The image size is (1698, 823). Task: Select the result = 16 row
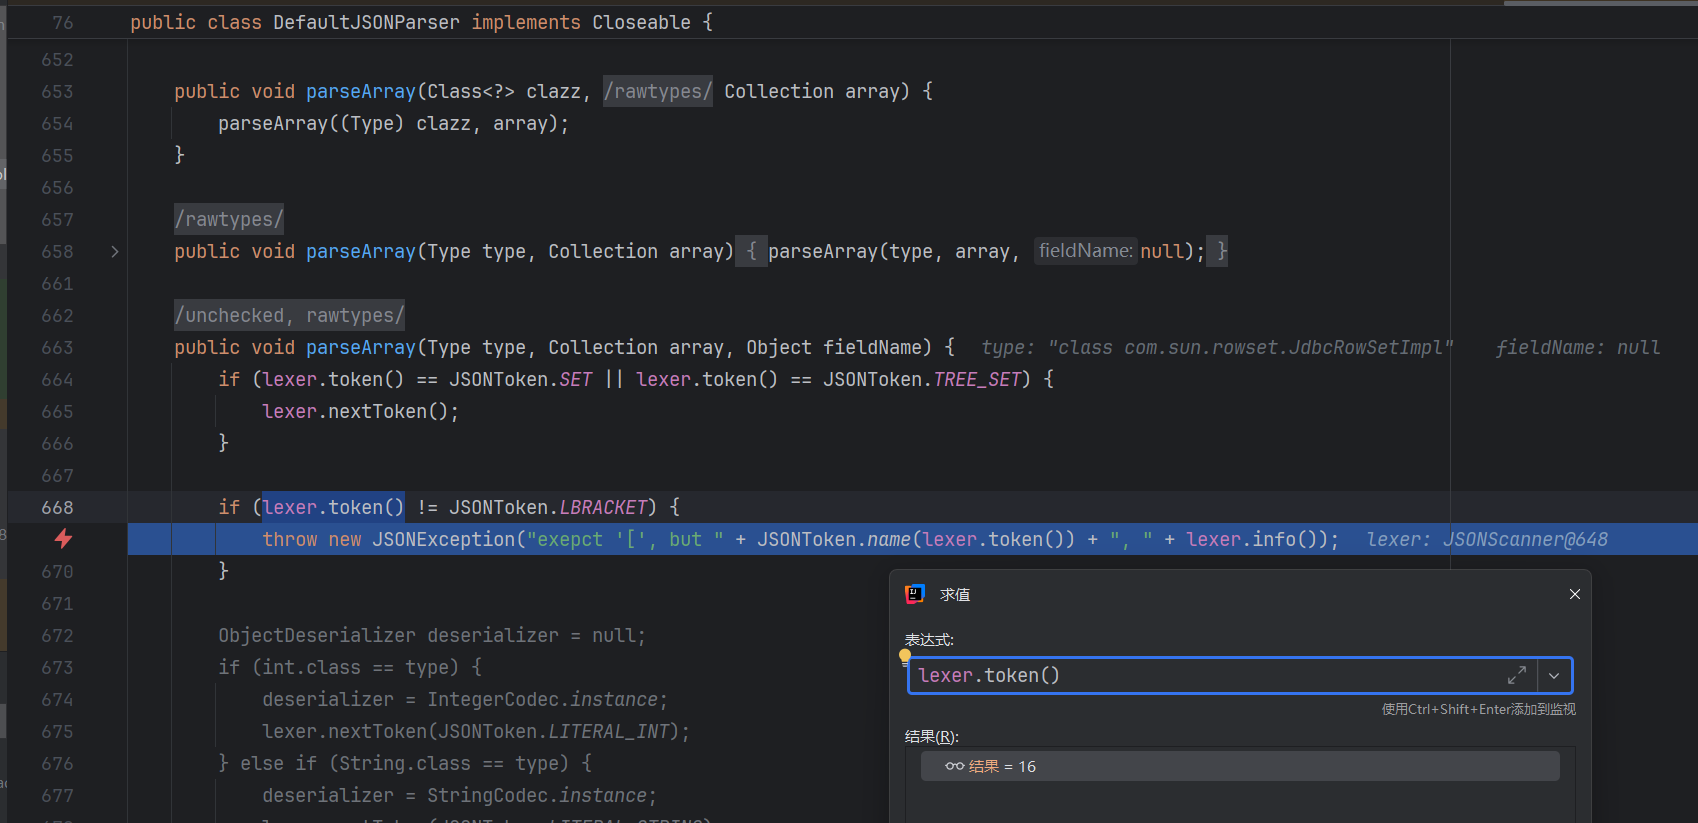(x=1240, y=767)
